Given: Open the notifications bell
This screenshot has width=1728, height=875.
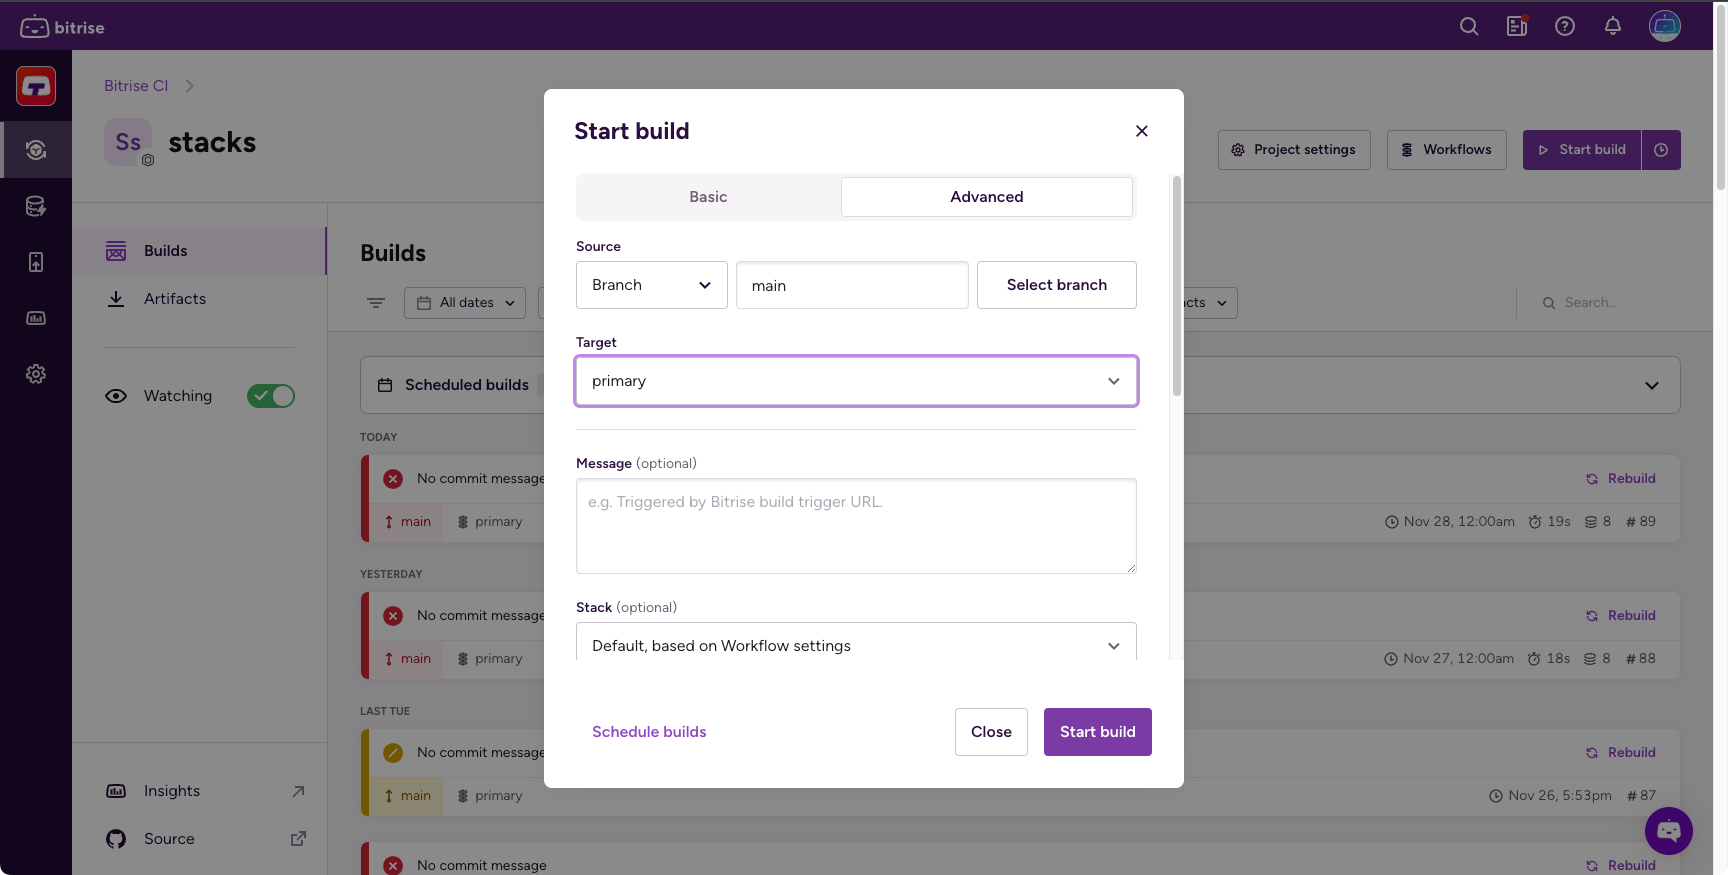Looking at the screenshot, I should (1612, 27).
